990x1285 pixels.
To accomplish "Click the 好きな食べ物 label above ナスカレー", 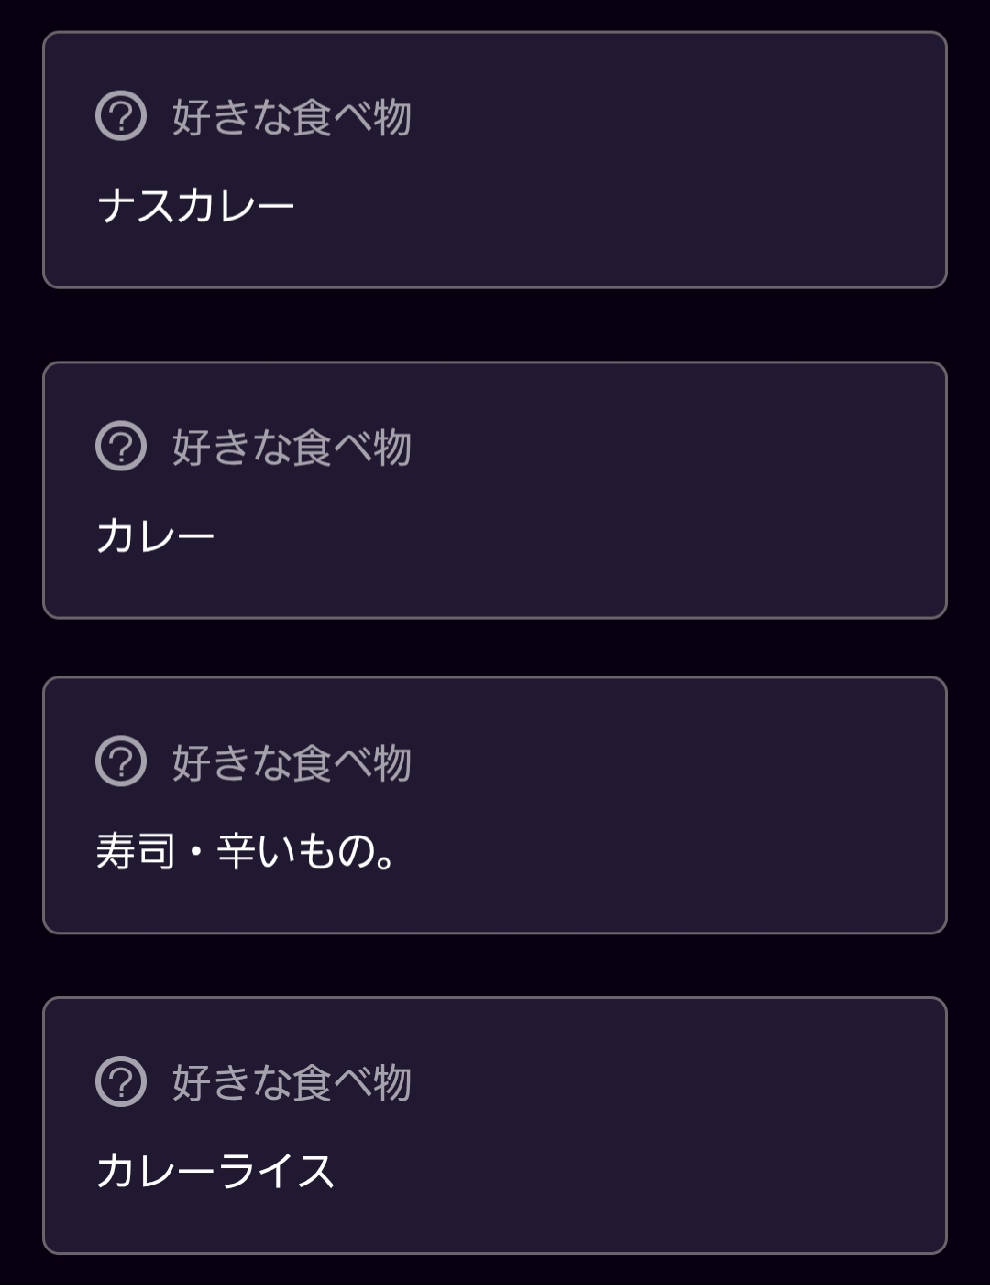I will 291,117.
